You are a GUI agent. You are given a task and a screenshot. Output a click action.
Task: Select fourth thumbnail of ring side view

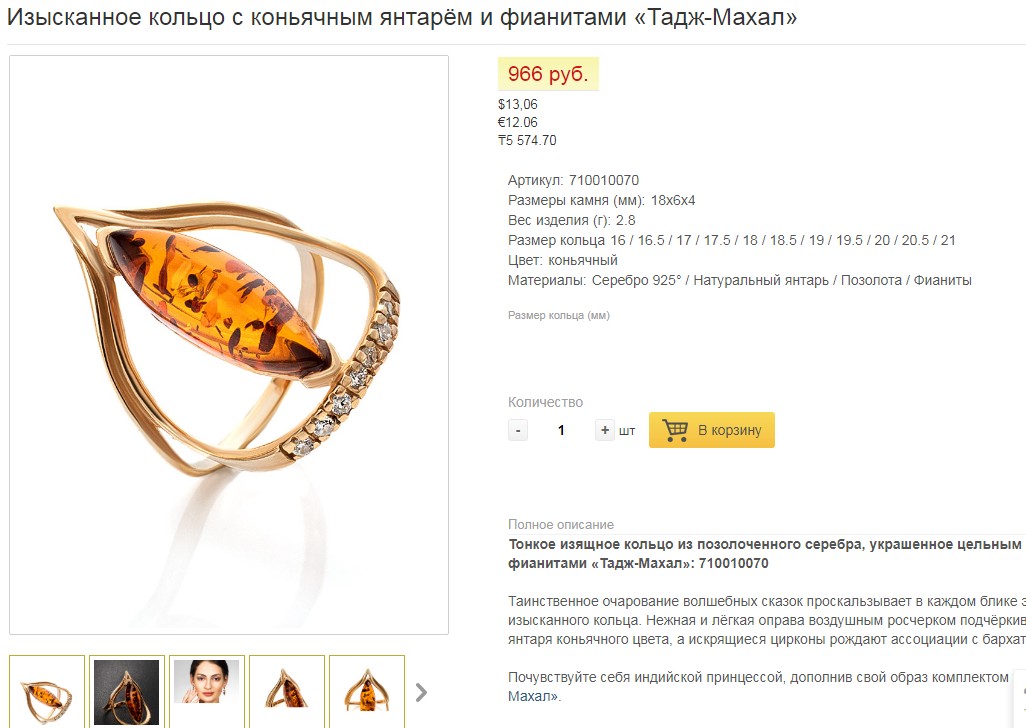tap(287, 692)
